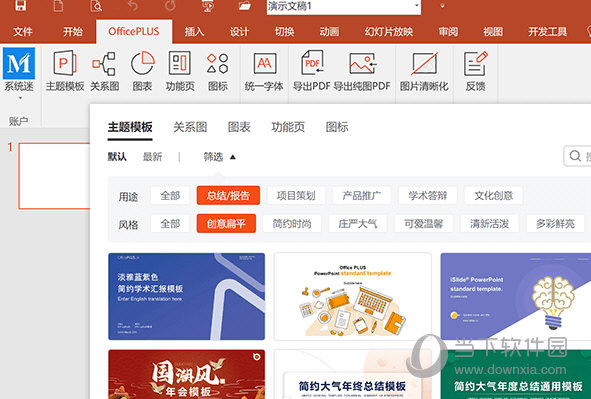
Task: Click the 功能页 ribbon icon
Action: [180, 71]
